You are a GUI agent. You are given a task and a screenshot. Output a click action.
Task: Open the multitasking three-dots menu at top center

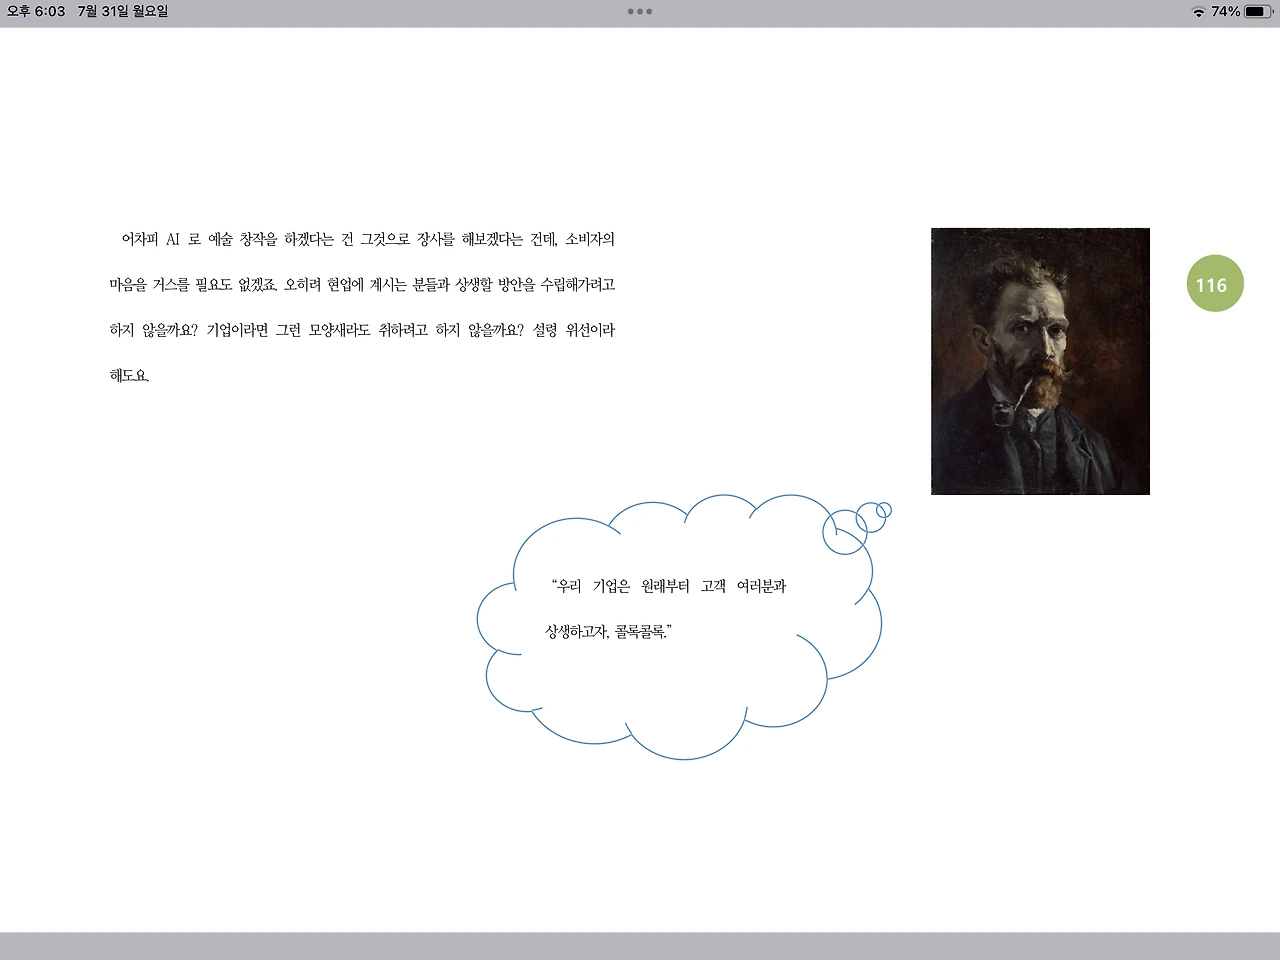(640, 12)
